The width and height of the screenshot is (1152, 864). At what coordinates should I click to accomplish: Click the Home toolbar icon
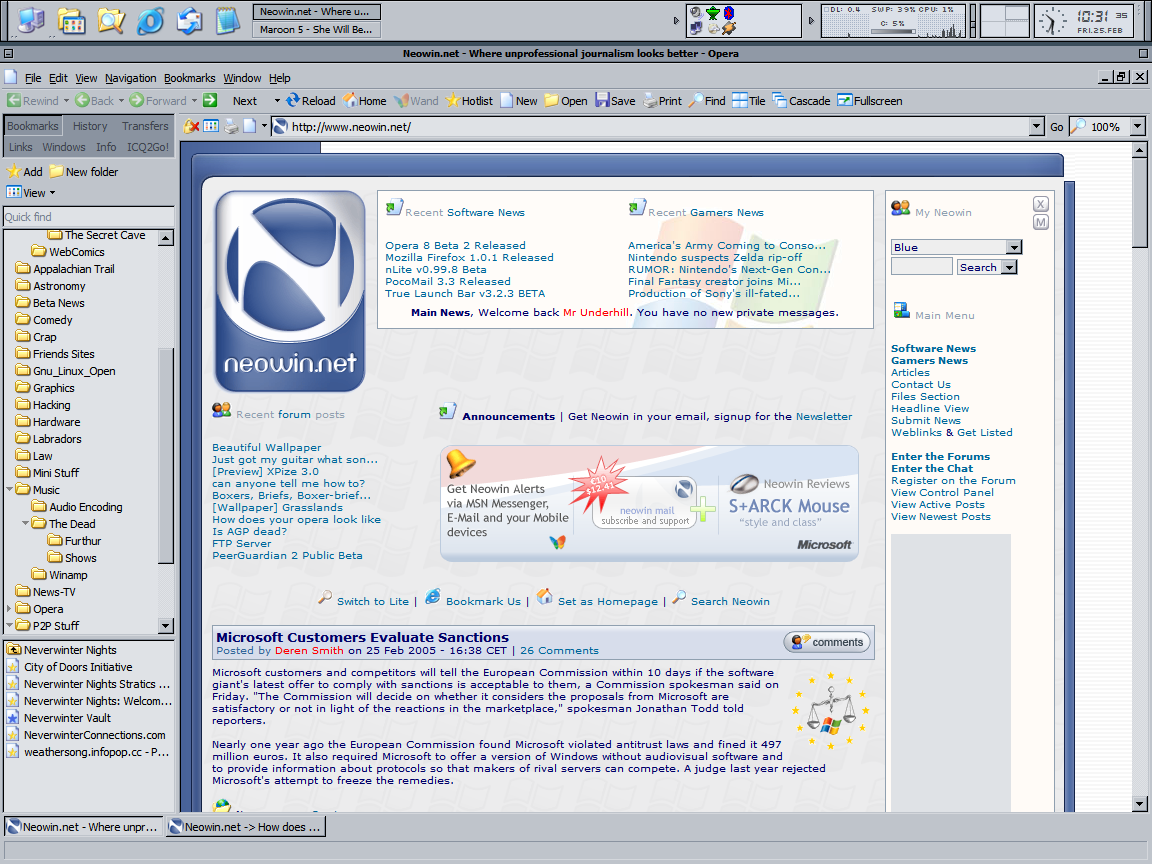(x=350, y=100)
